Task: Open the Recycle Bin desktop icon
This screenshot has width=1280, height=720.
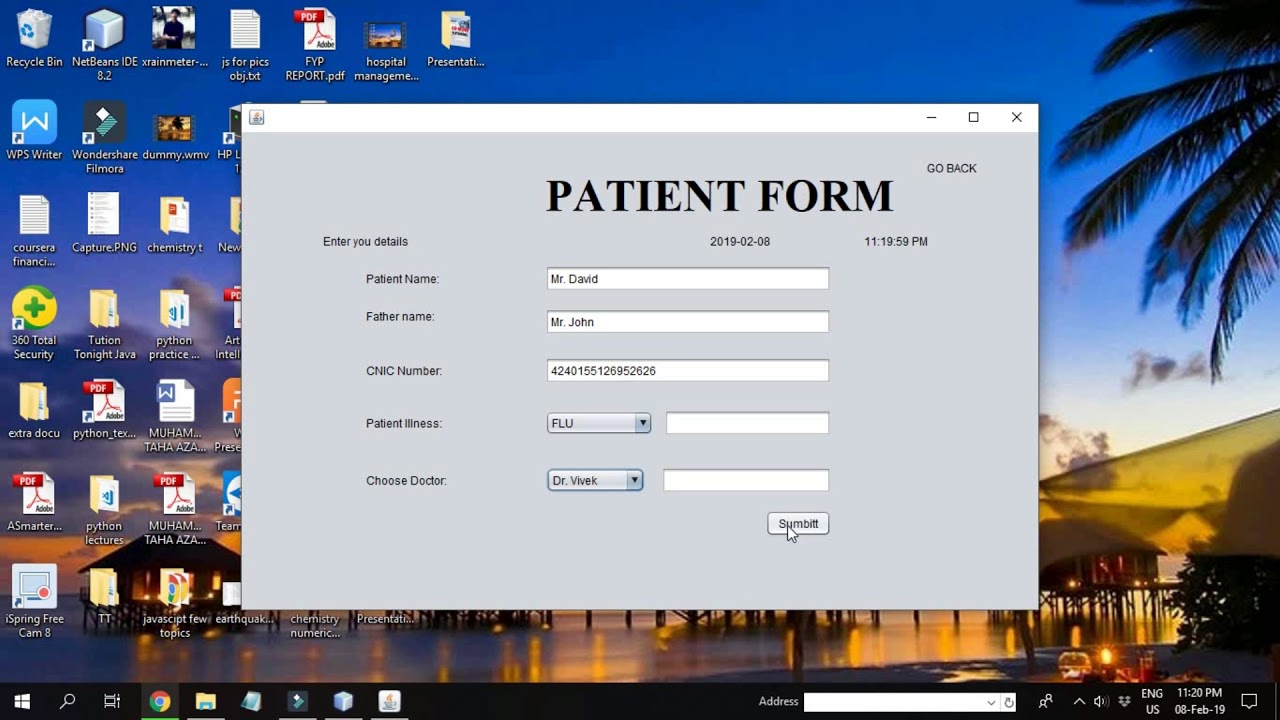Action: point(34,40)
